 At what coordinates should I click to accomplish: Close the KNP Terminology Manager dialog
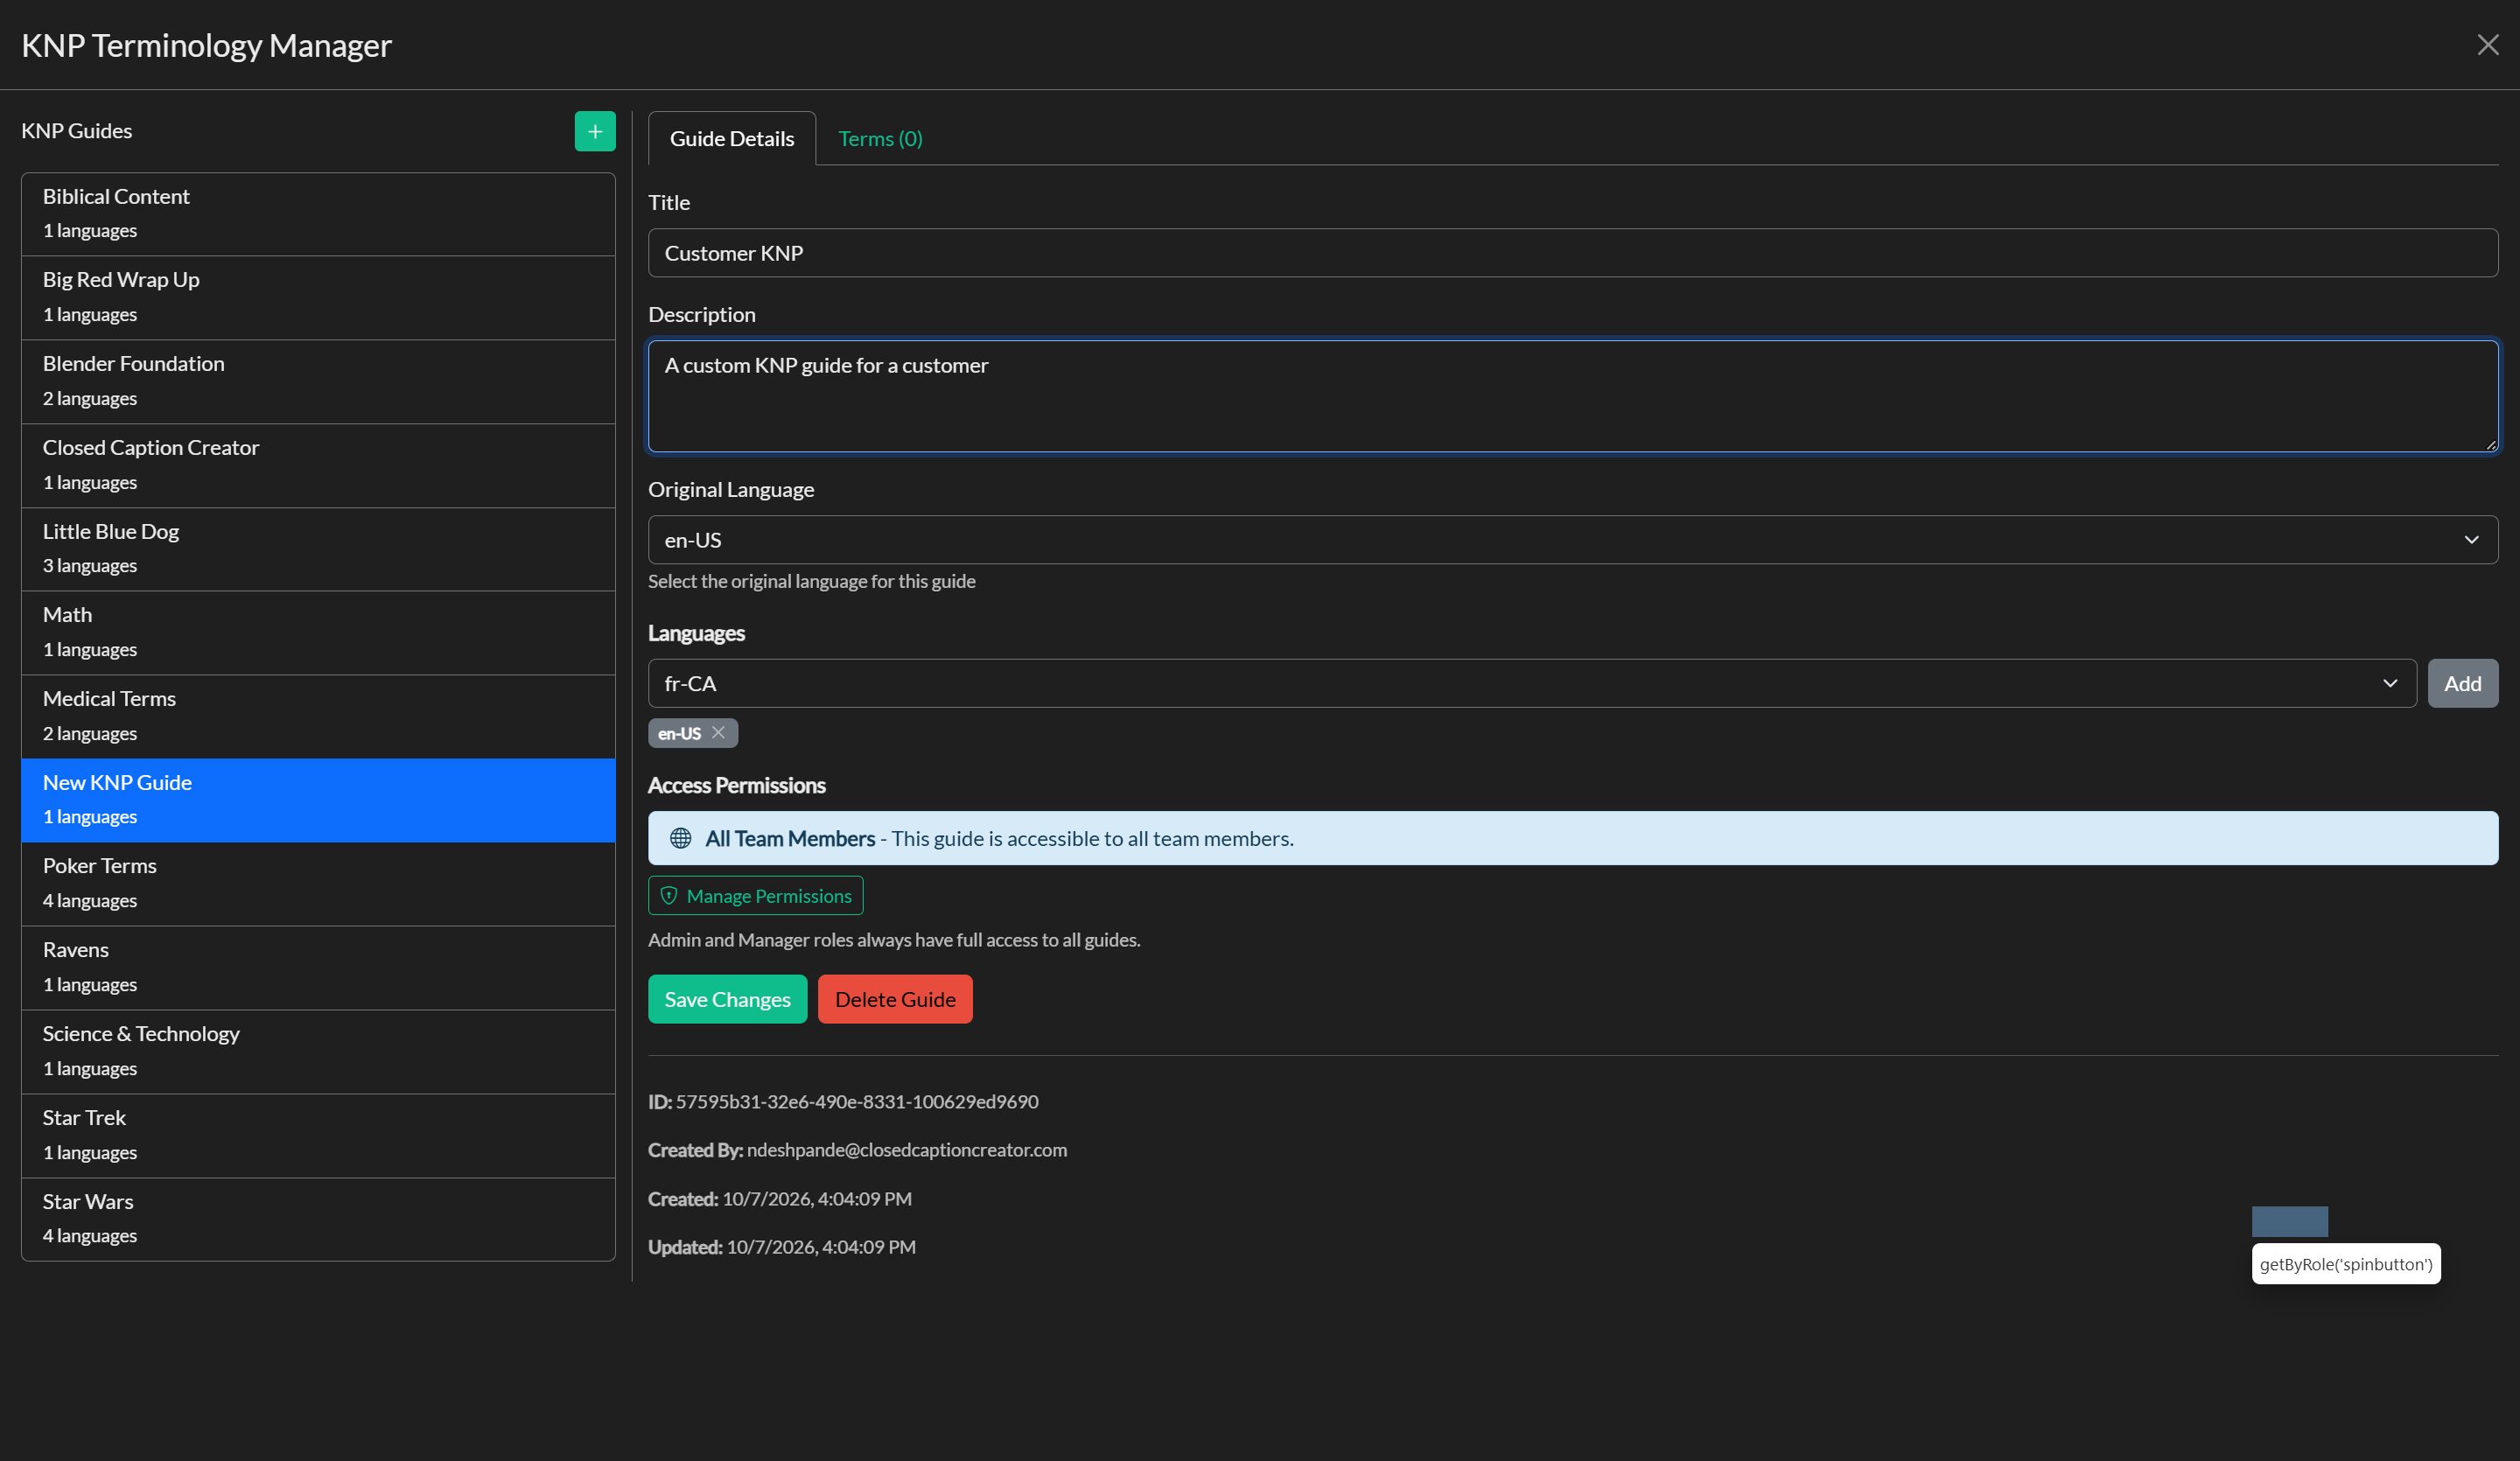pos(2488,45)
